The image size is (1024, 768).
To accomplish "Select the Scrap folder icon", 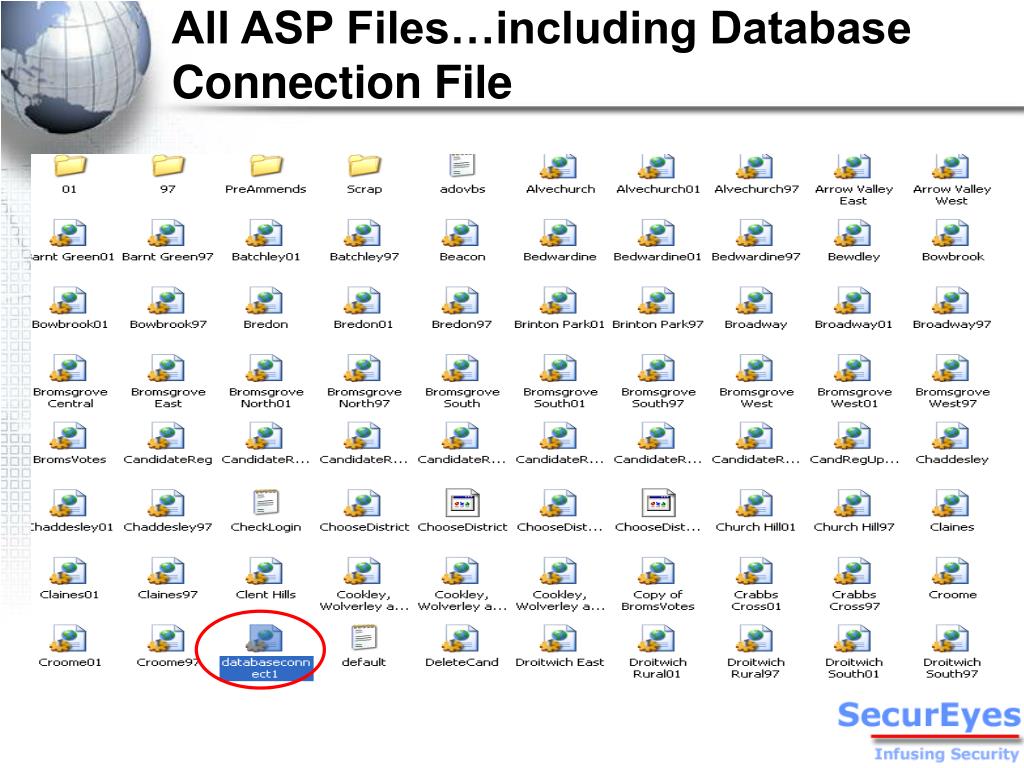I will (x=364, y=166).
